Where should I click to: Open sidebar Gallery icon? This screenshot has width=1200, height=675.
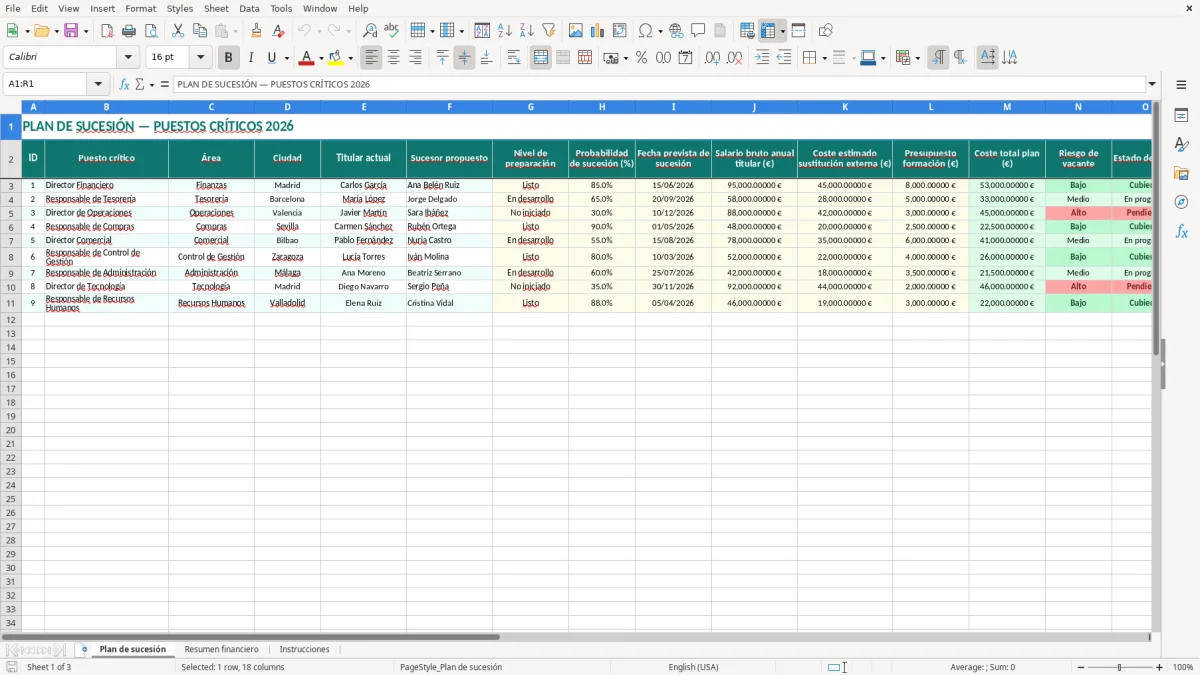[x=1181, y=173]
